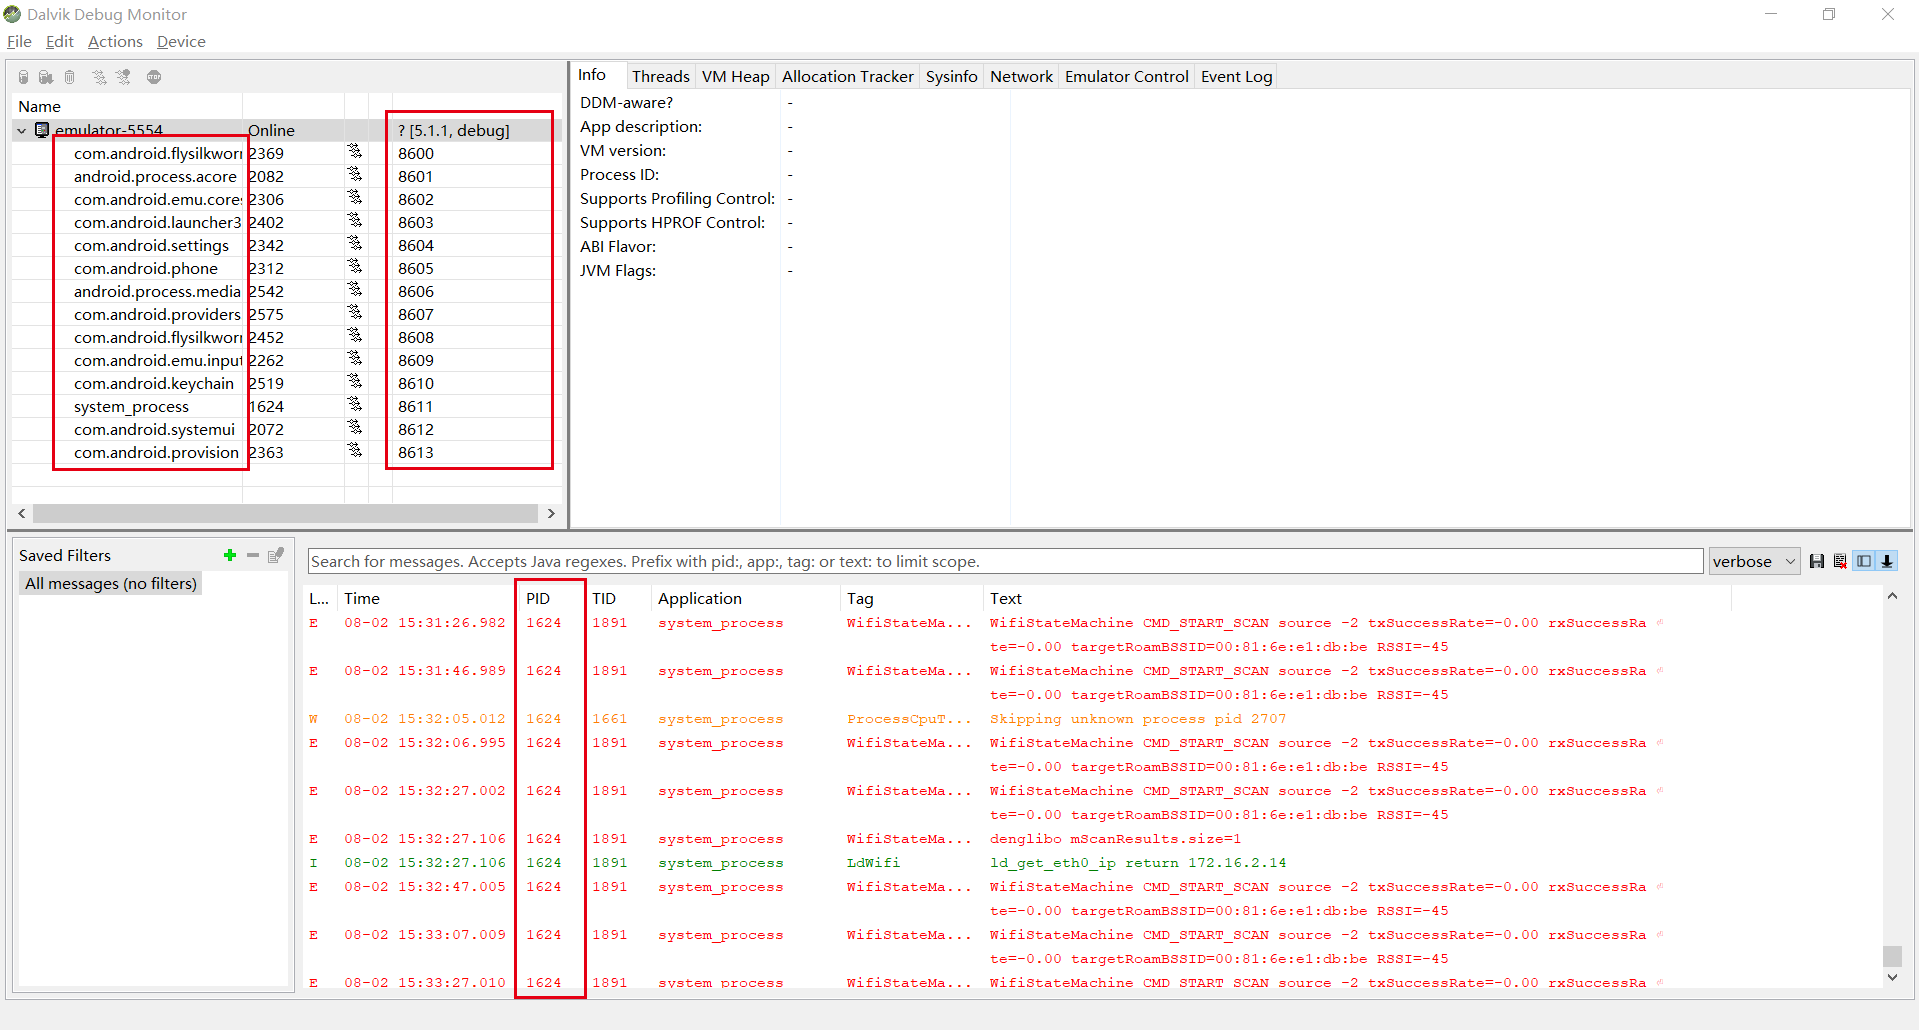1919x1030 pixels.
Task: Collapse the emulator-5554 device tree
Action: [22, 130]
